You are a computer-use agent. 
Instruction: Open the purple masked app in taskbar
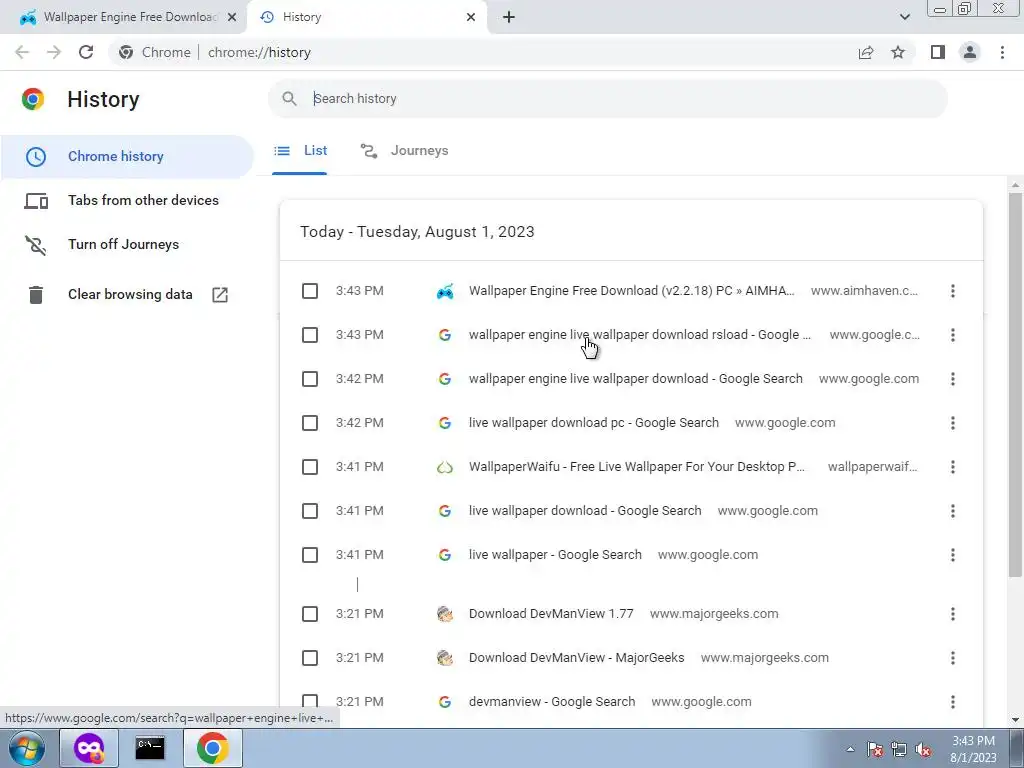pyautogui.click(x=88, y=748)
